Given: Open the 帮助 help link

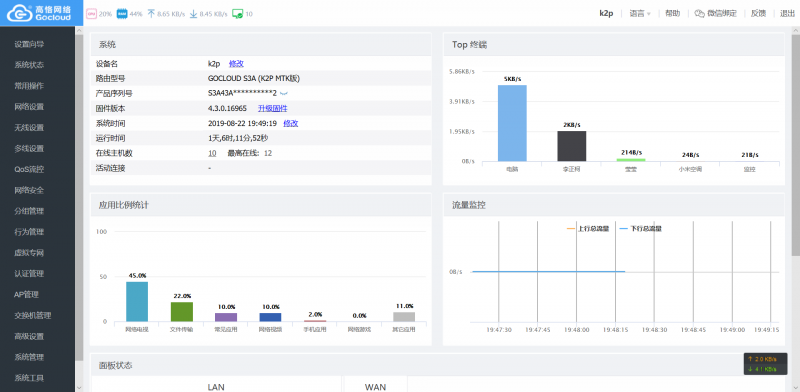Looking at the screenshot, I should pos(672,14).
